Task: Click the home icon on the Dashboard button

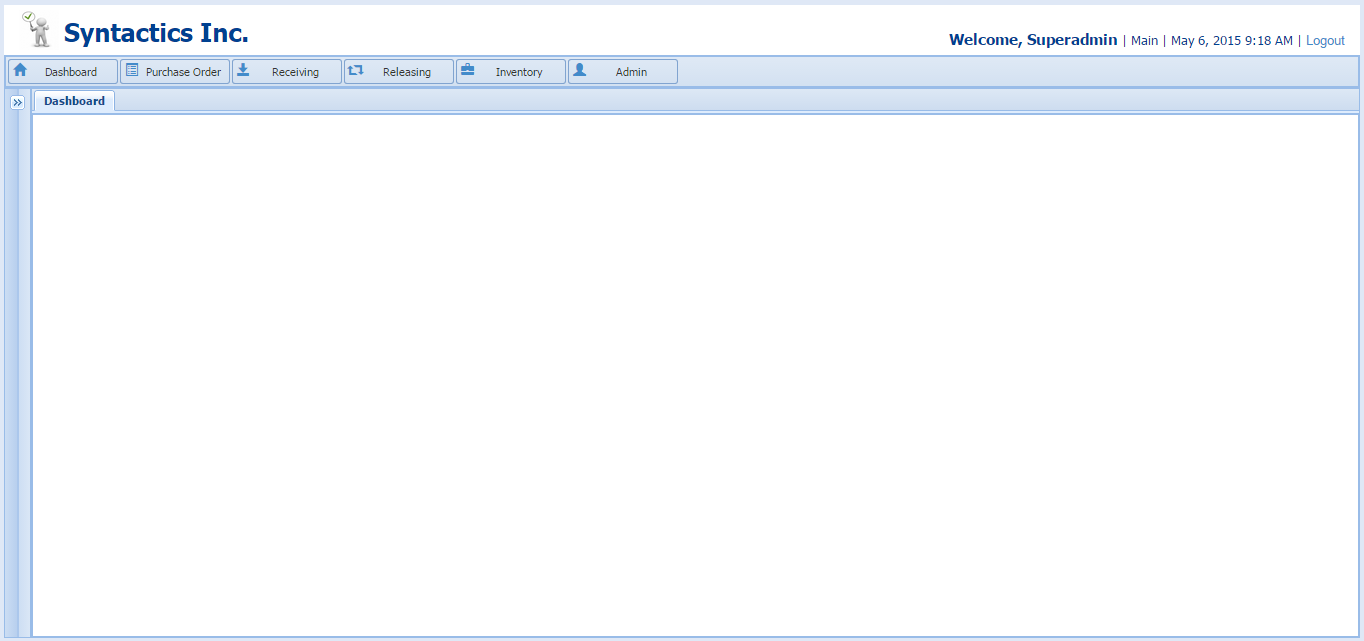Action: [20, 70]
